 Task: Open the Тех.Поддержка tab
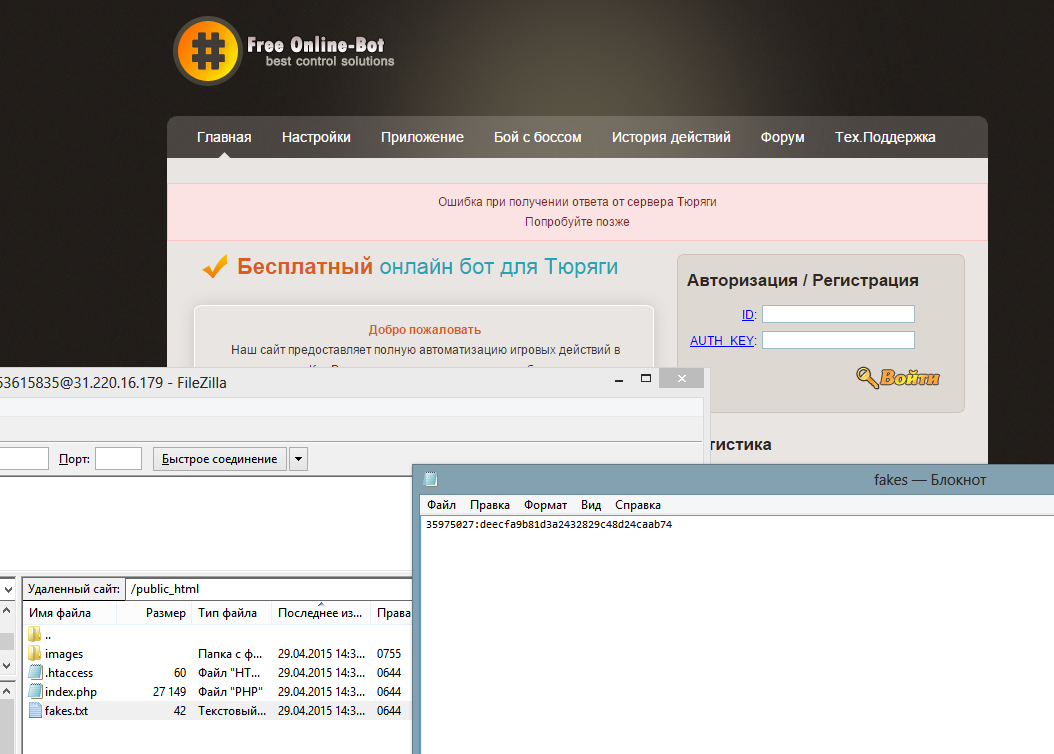[885, 137]
